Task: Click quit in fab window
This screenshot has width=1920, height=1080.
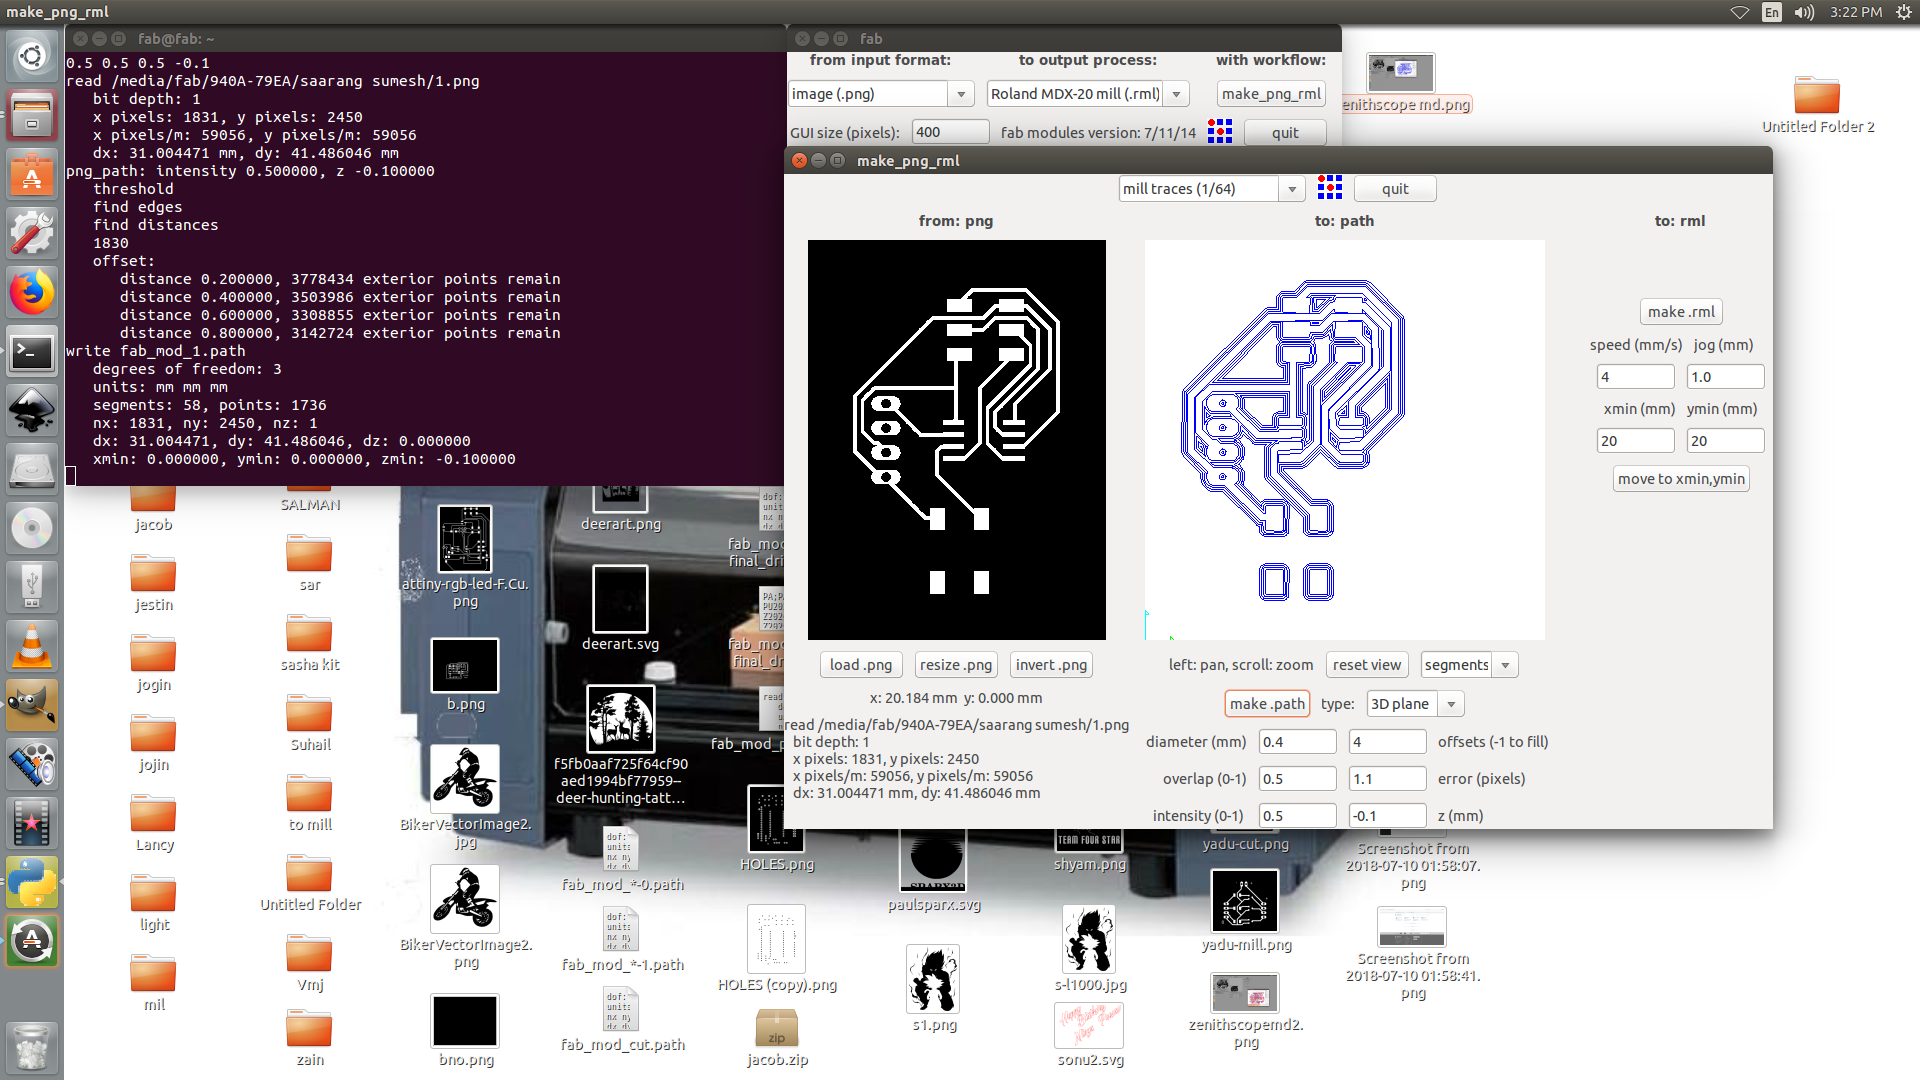Action: tap(1285, 133)
